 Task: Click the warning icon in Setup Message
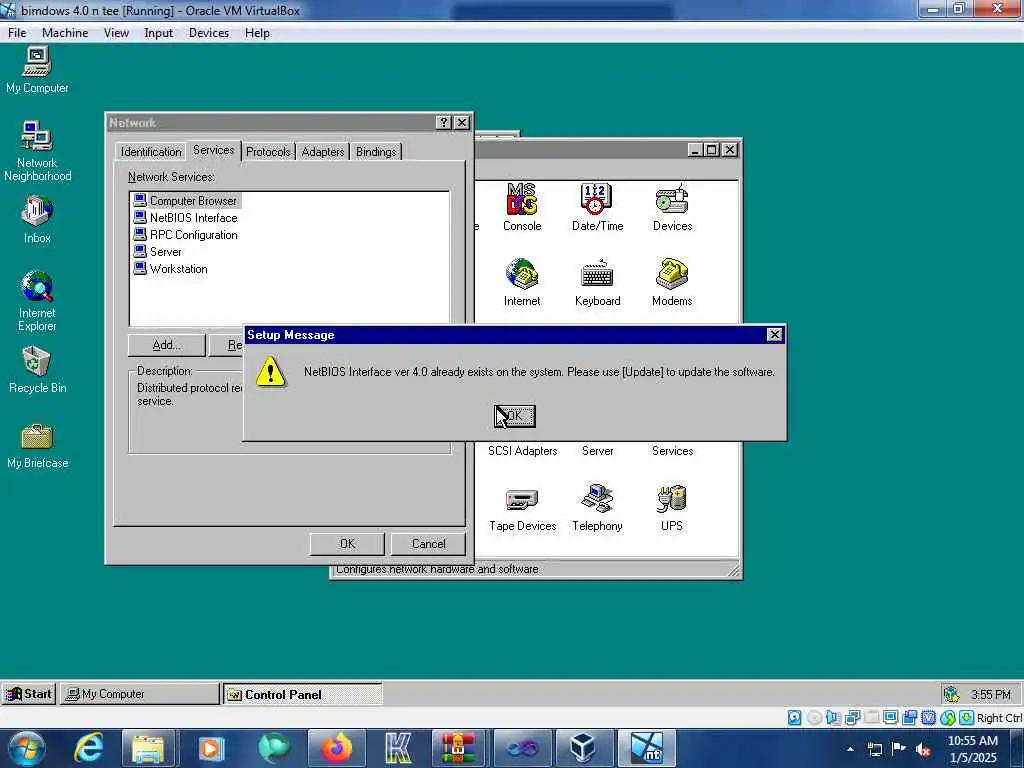coord(270,372)
